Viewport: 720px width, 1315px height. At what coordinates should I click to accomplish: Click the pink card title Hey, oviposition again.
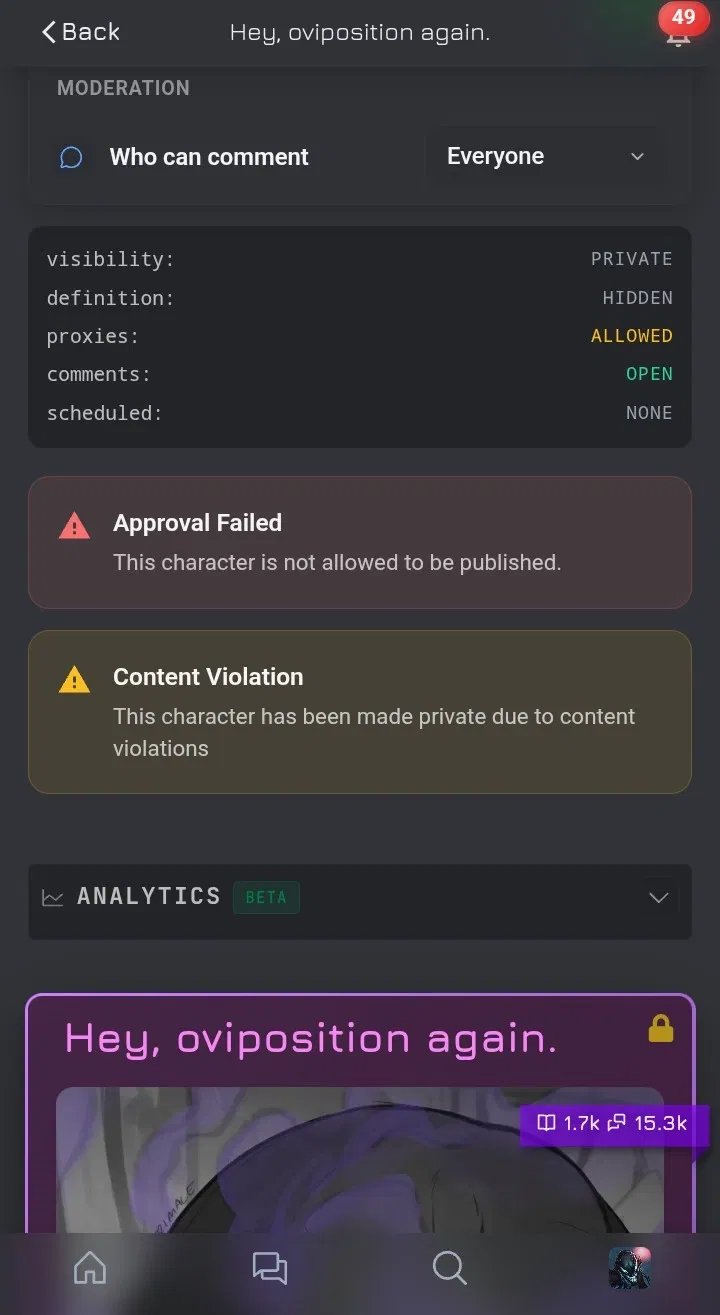[x=311, y=1040]
